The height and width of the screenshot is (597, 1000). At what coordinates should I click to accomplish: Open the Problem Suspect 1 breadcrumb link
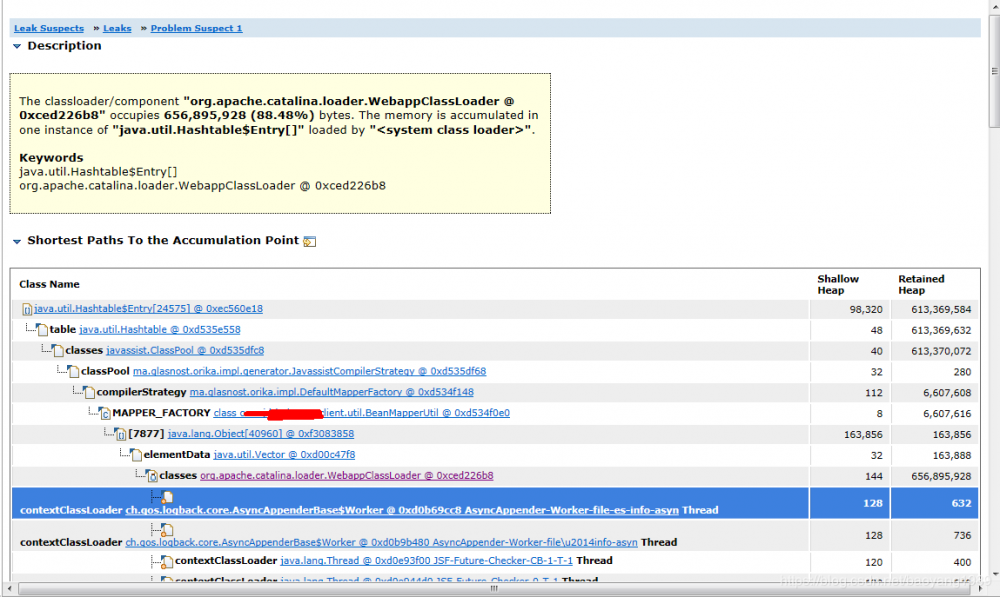click(x=196, y=28)
